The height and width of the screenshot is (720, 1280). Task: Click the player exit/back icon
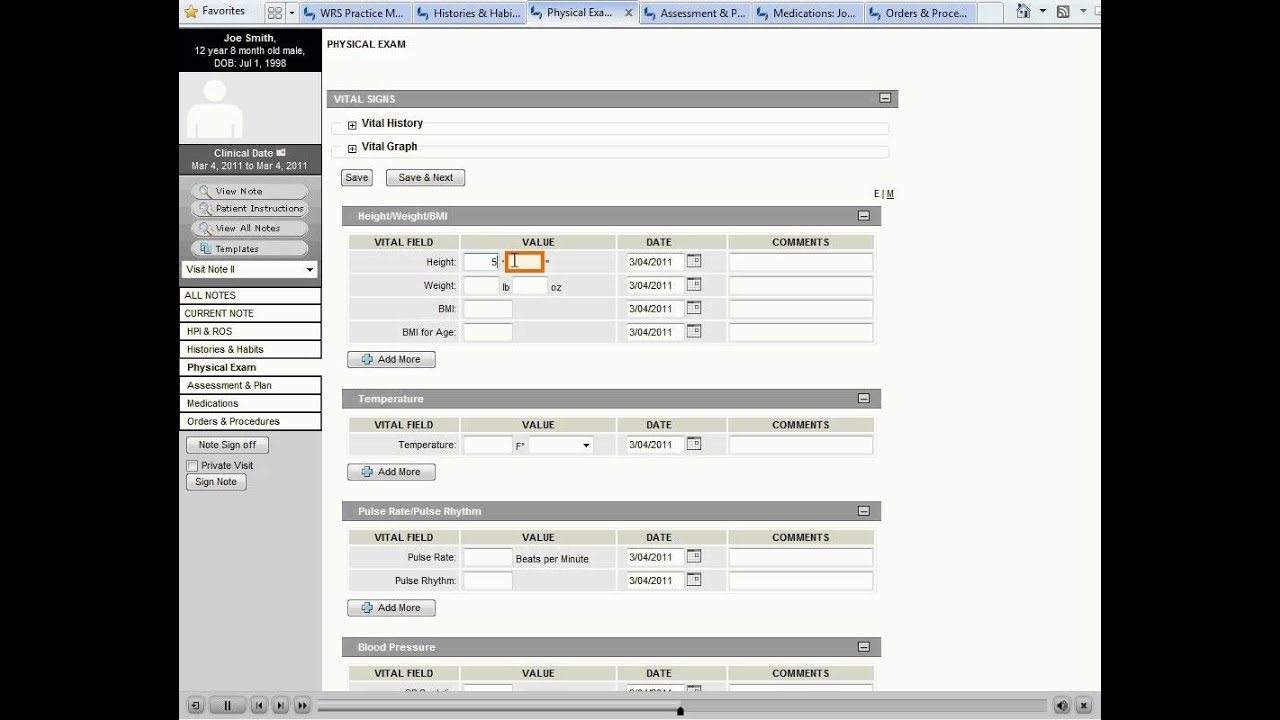(195, 706)
